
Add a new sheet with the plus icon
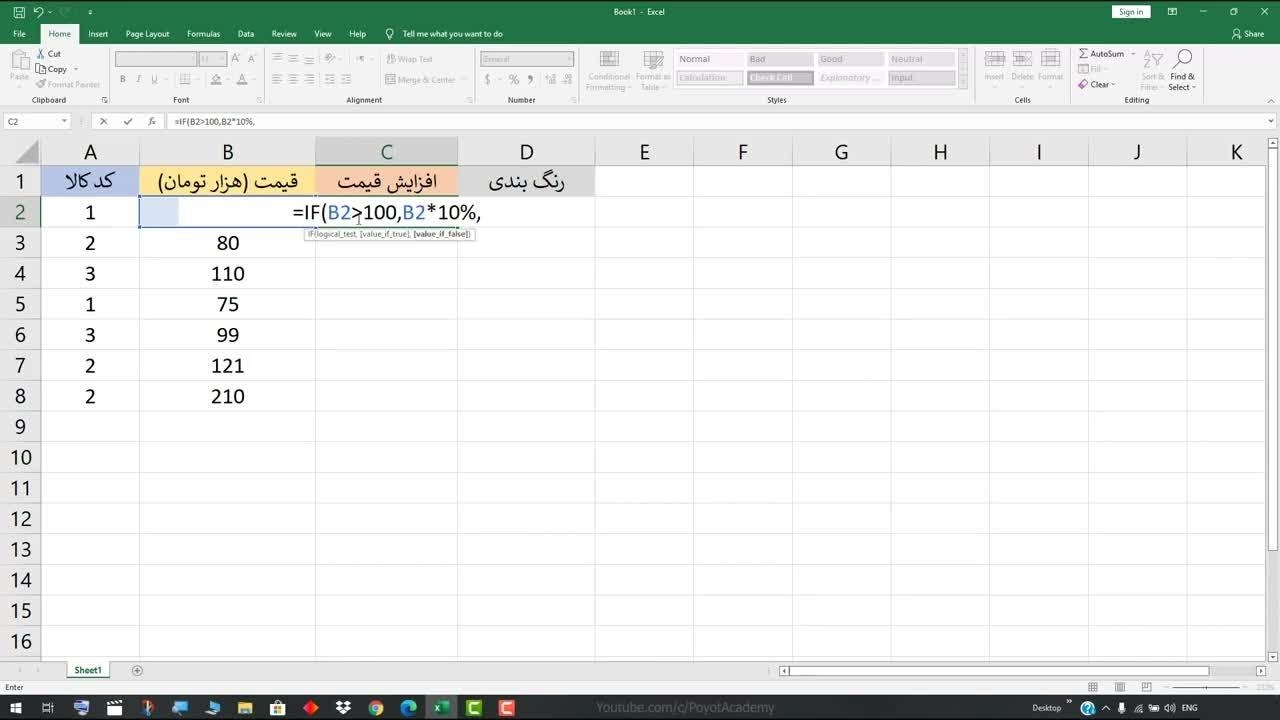(137, 670)
